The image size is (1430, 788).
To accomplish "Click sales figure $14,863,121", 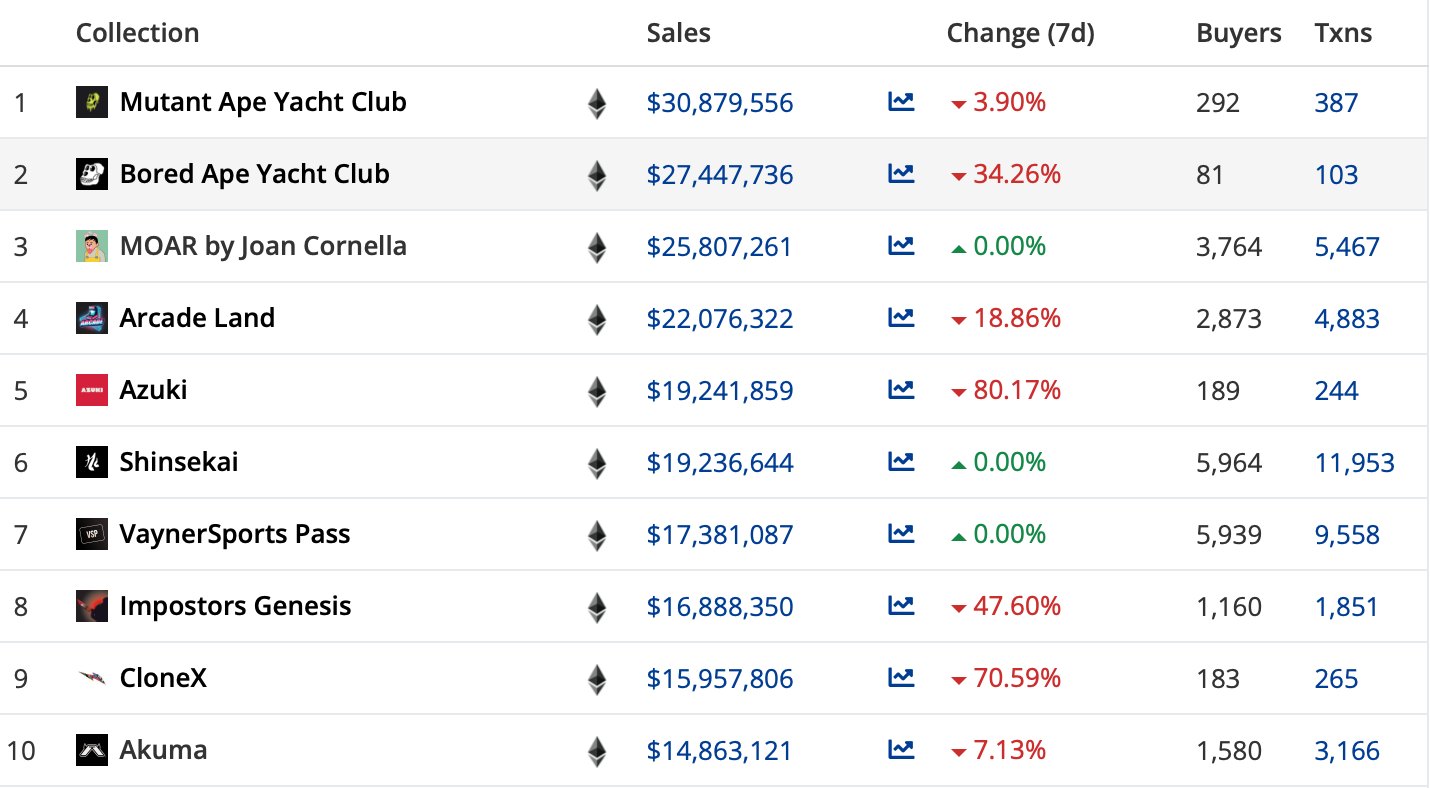I will [x=719, y=751].
